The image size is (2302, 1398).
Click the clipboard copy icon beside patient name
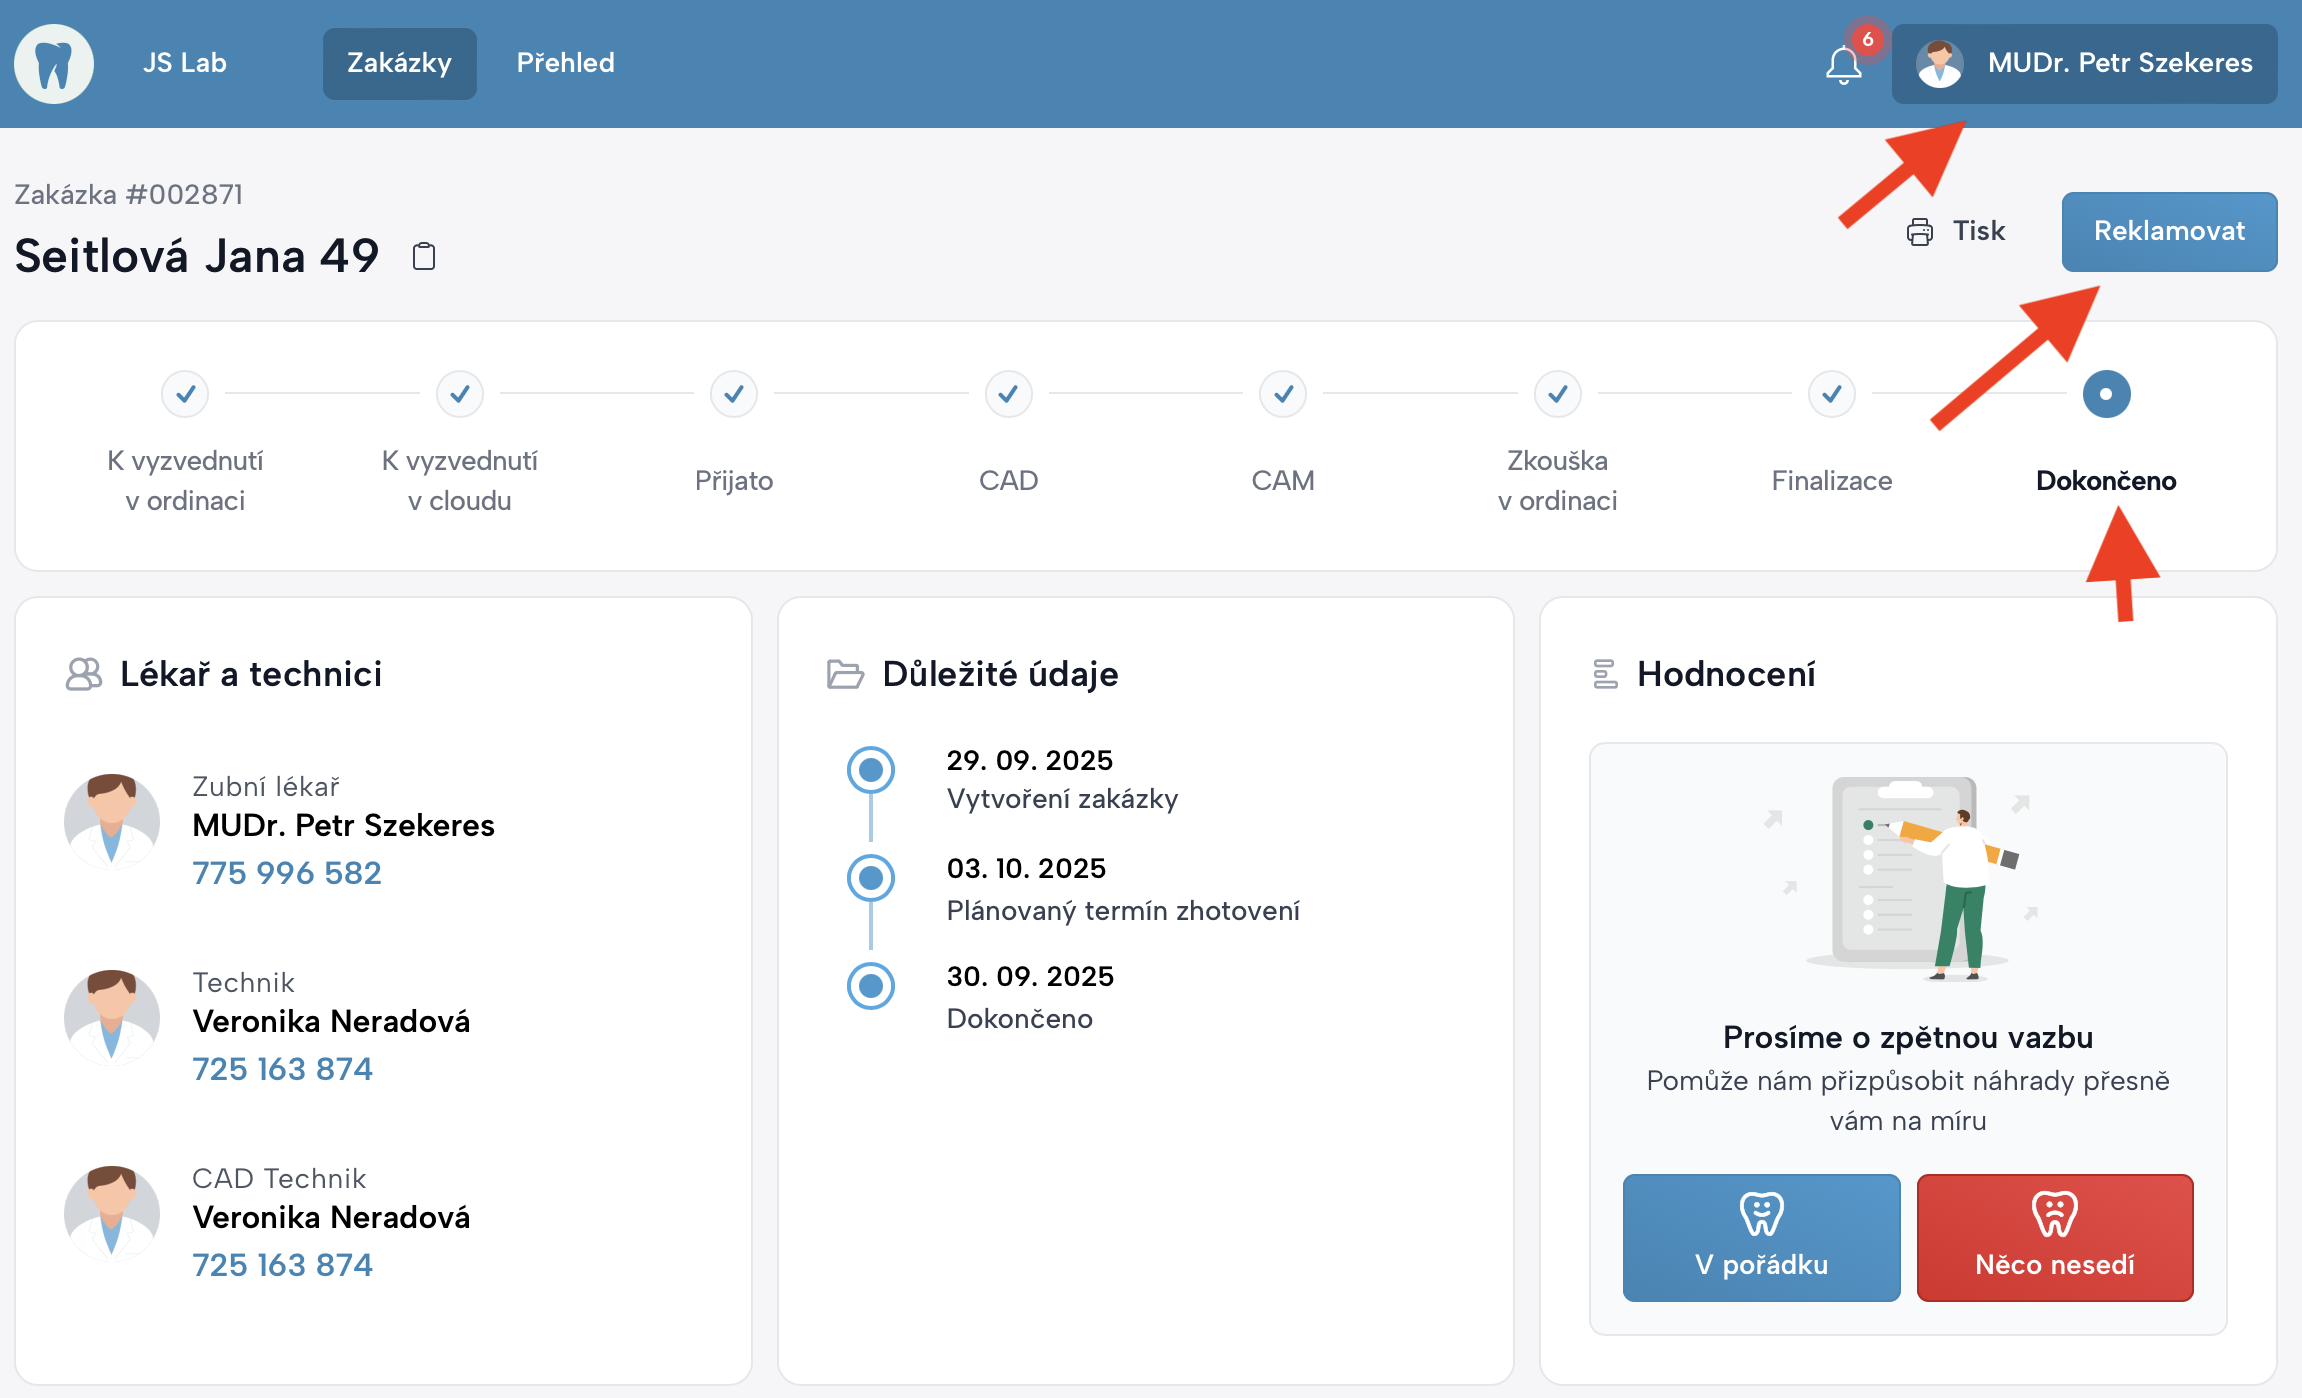point(424,257)
